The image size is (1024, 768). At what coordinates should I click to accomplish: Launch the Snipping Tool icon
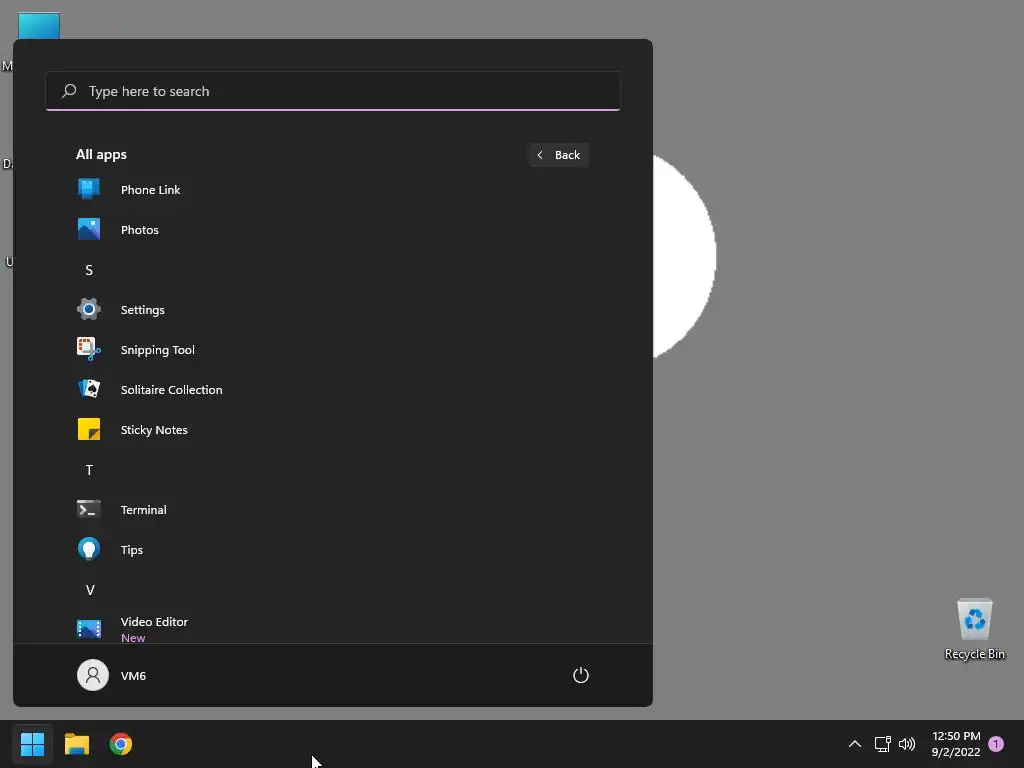point(89,349)
